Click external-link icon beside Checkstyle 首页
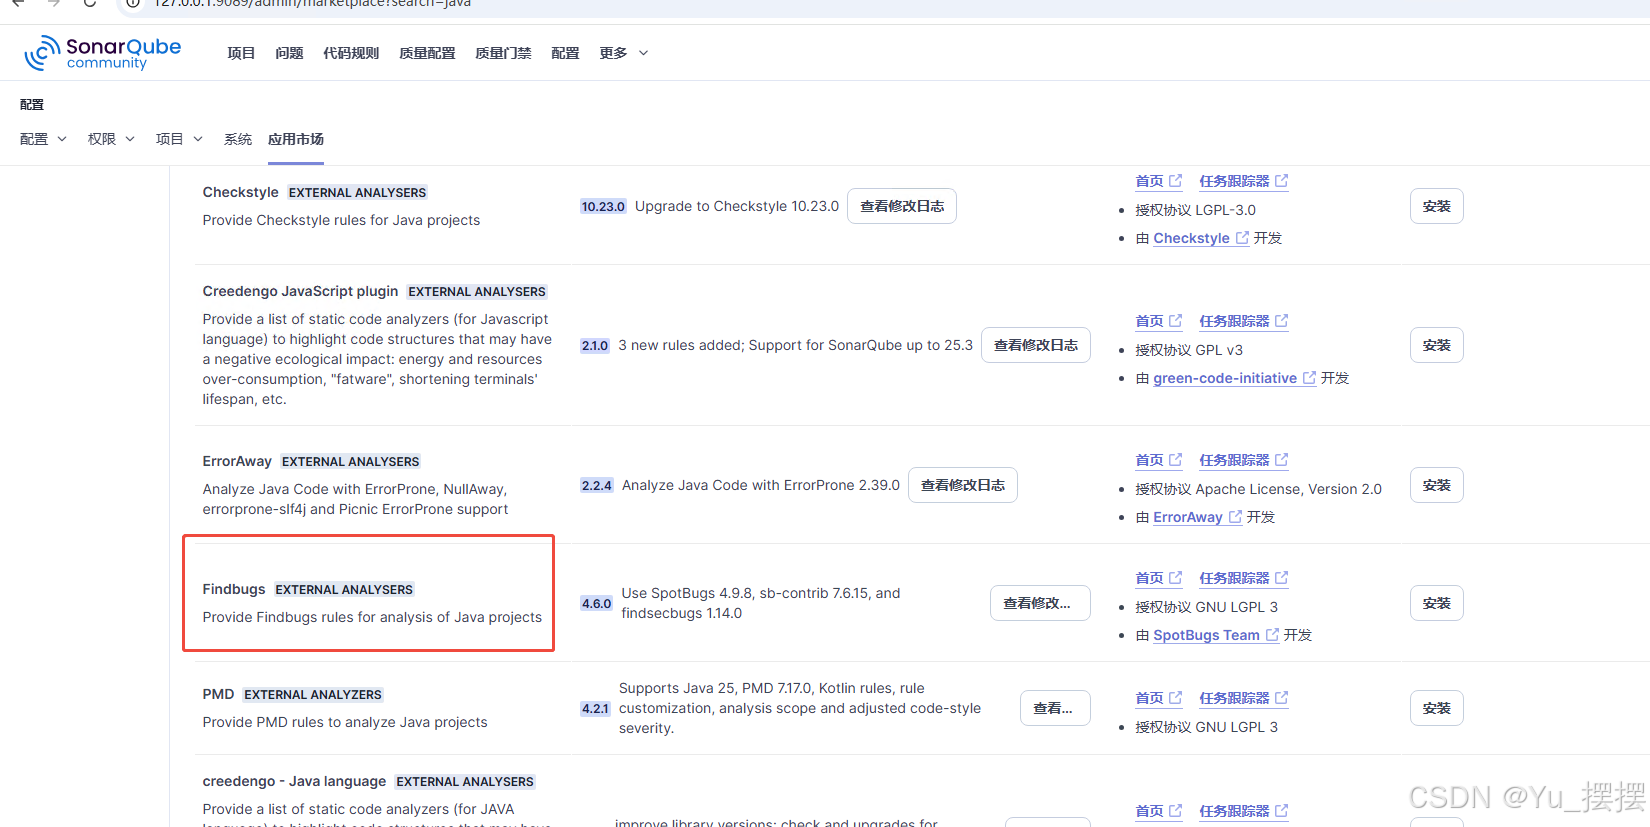The height and width of the screenshot is (827, 1650). [1176, 181]
